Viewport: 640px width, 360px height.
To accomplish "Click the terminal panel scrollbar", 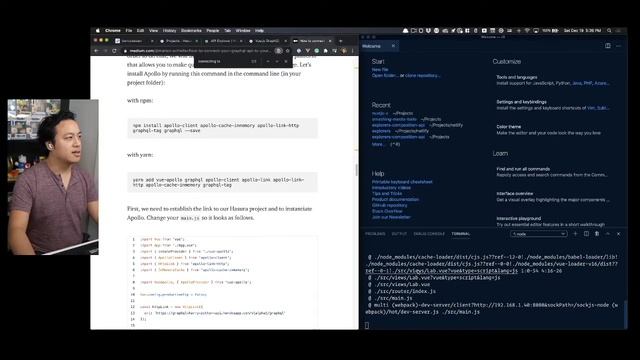I will point(625,314).
